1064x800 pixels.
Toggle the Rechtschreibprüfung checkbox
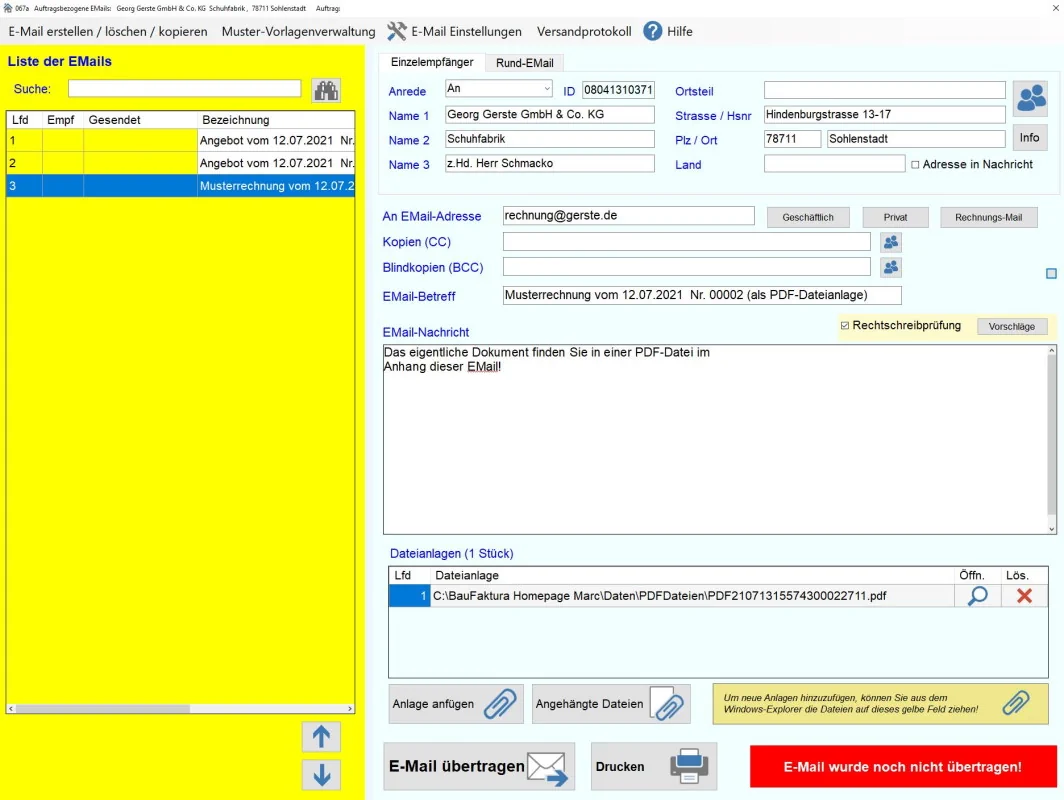pyautogui.click(x=845, y=326)
